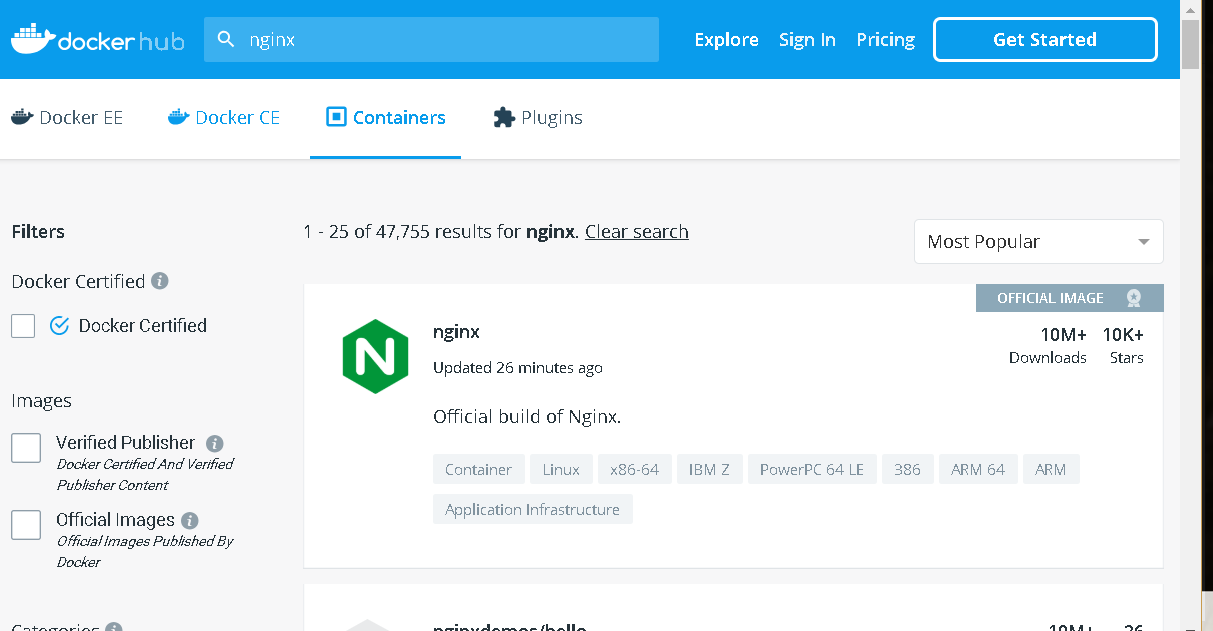Image resolution: width=1213 pixels, height=631 pixels.
Task: Click the Container tag chip
Action: [479, 469]
